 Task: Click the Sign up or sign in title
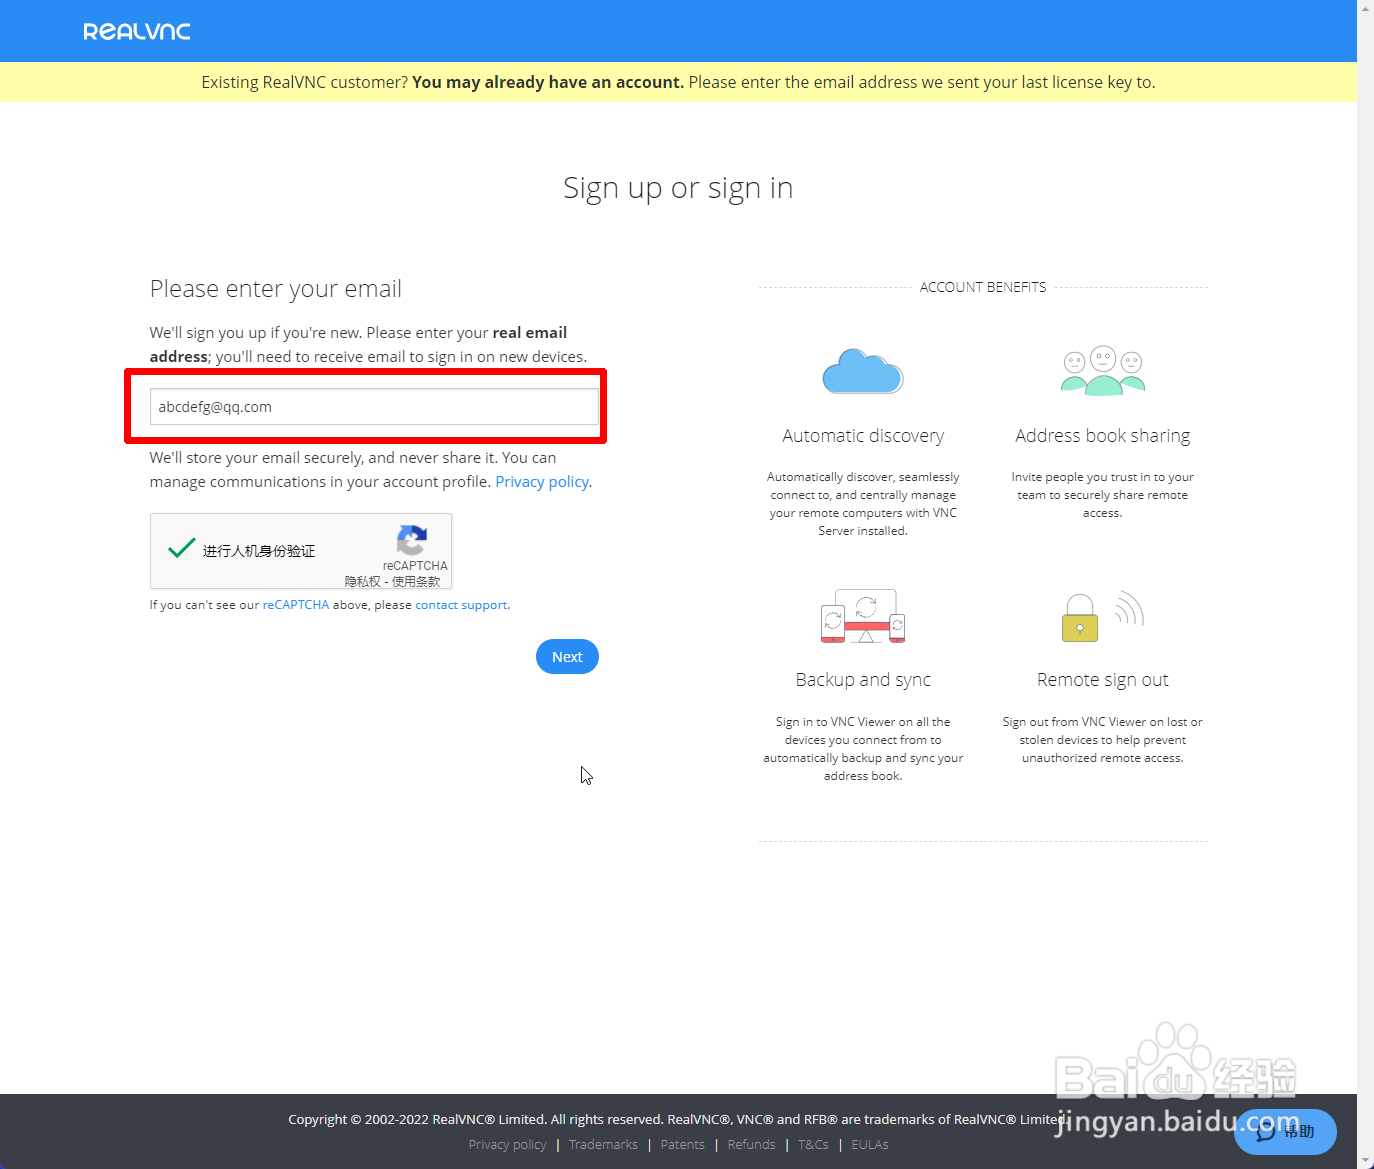[678, 188]
